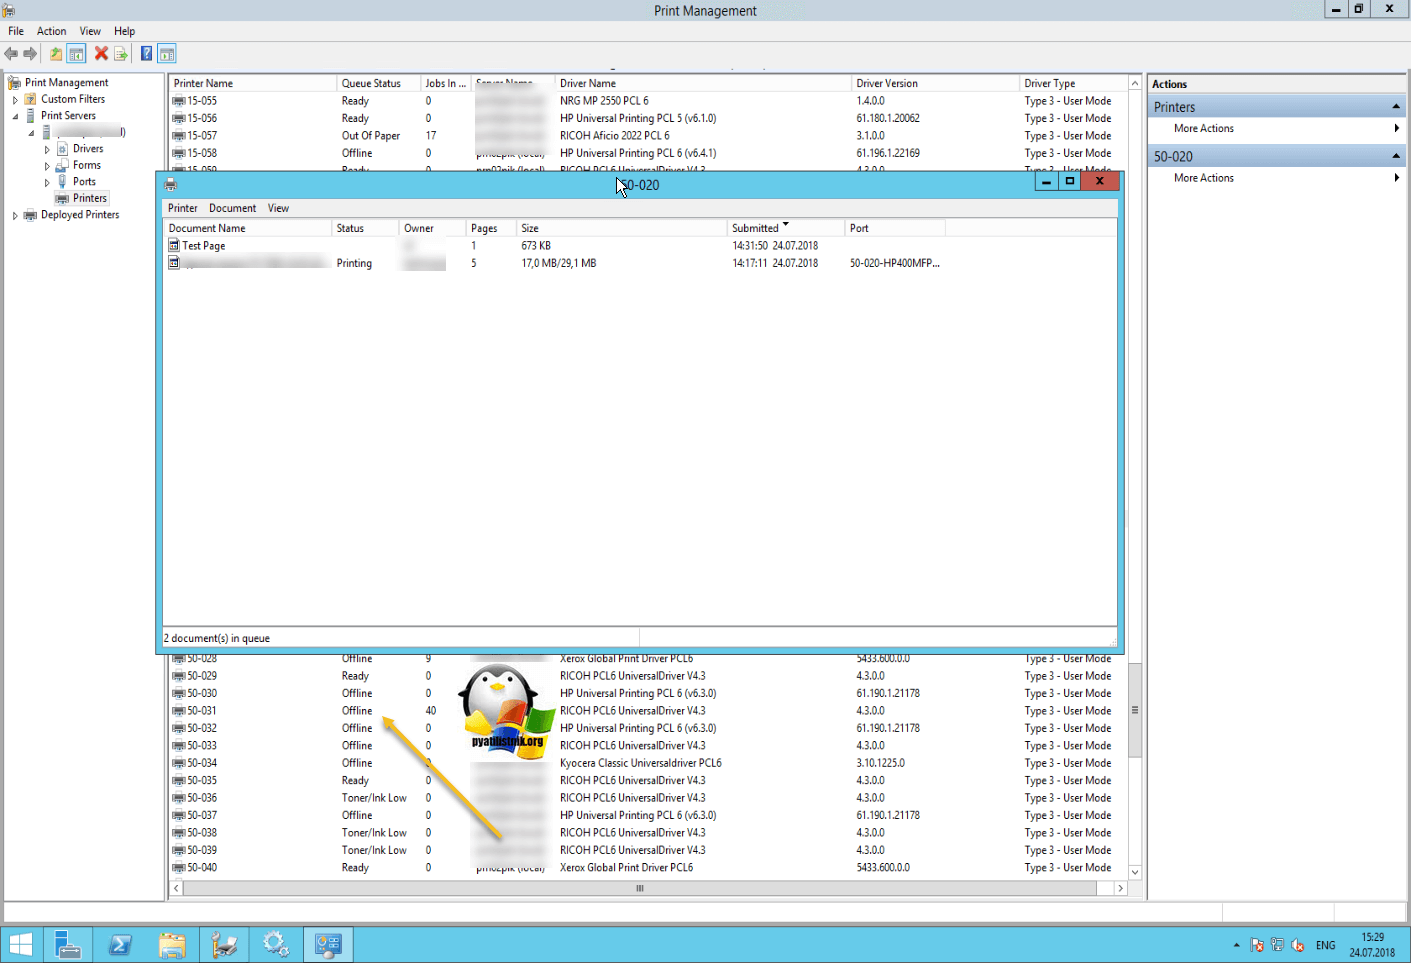The width and height of the screenshot is (1411, 963).
Task: Click the Export List toolbar icon
Action: (x=121, y=54)
